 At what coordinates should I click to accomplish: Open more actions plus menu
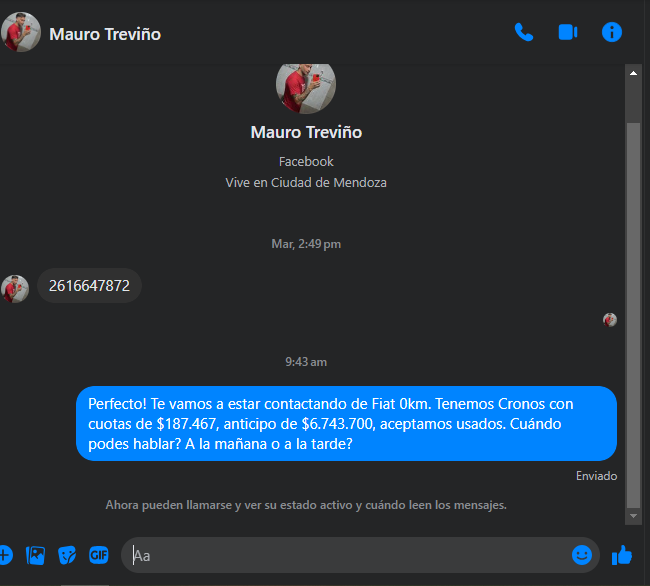click(5, 555)
